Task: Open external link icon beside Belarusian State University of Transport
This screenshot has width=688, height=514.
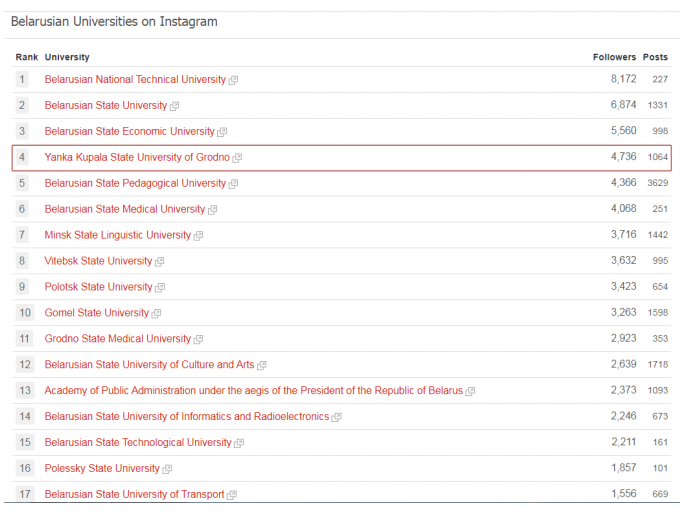Action: coord(232,495)
